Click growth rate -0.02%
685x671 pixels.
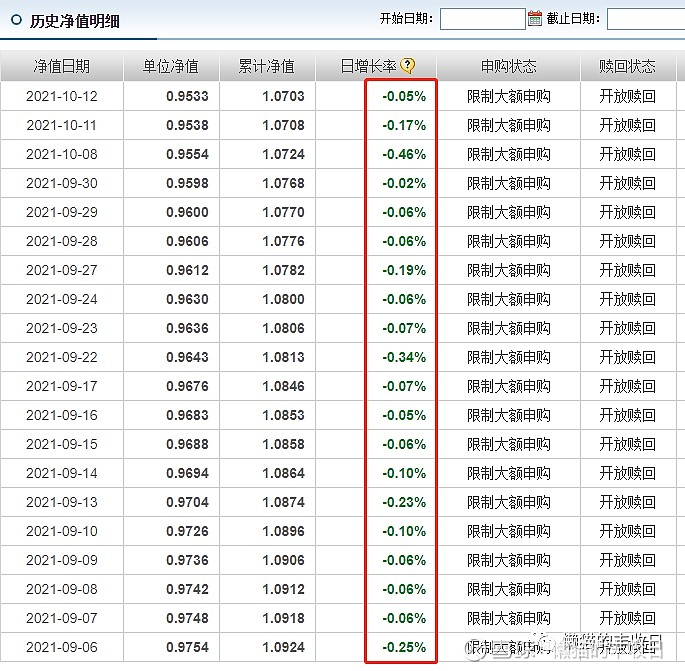pyautogui.click(x=404, y=183)
